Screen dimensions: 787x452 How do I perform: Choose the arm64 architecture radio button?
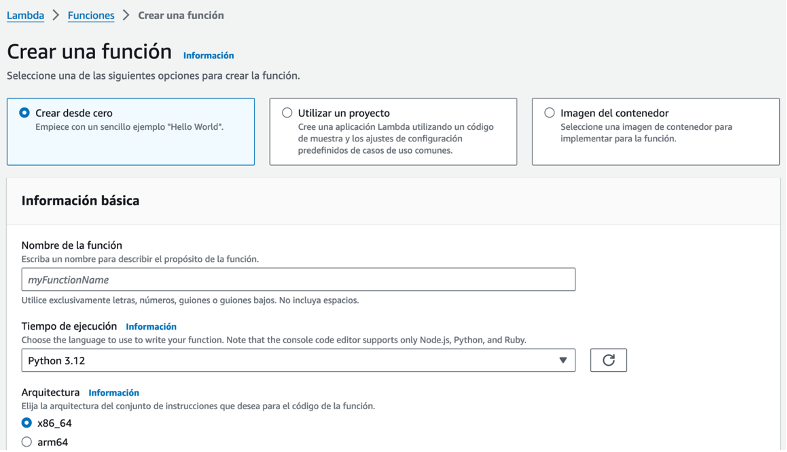pyautogui.click(x=27, y=442)
